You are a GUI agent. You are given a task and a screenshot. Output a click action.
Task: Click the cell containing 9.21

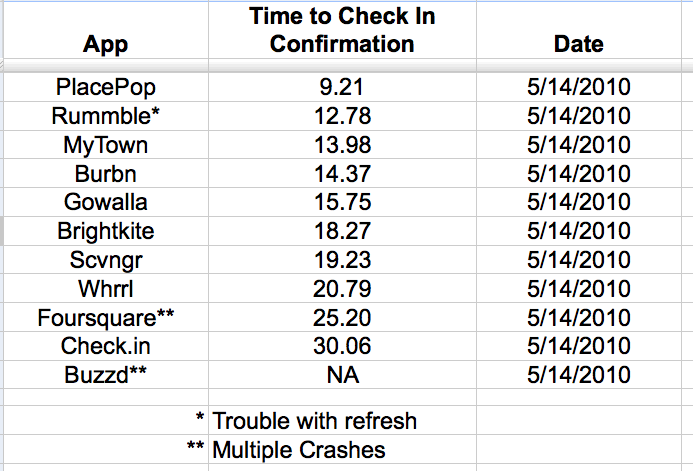(x=342, y=87)
